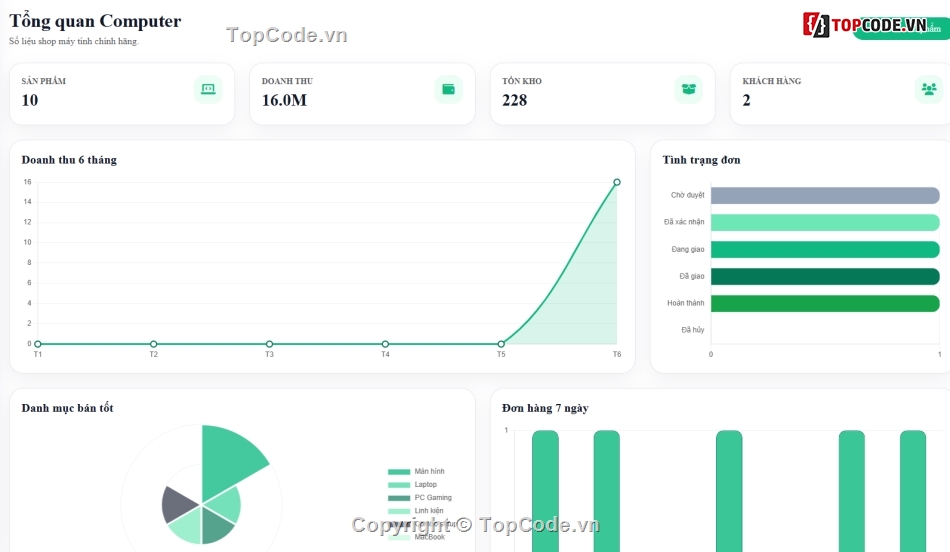Screen dimensions: 950x552
Task: Toggle PC Gaming legend entry
Action: coord(420,497)
